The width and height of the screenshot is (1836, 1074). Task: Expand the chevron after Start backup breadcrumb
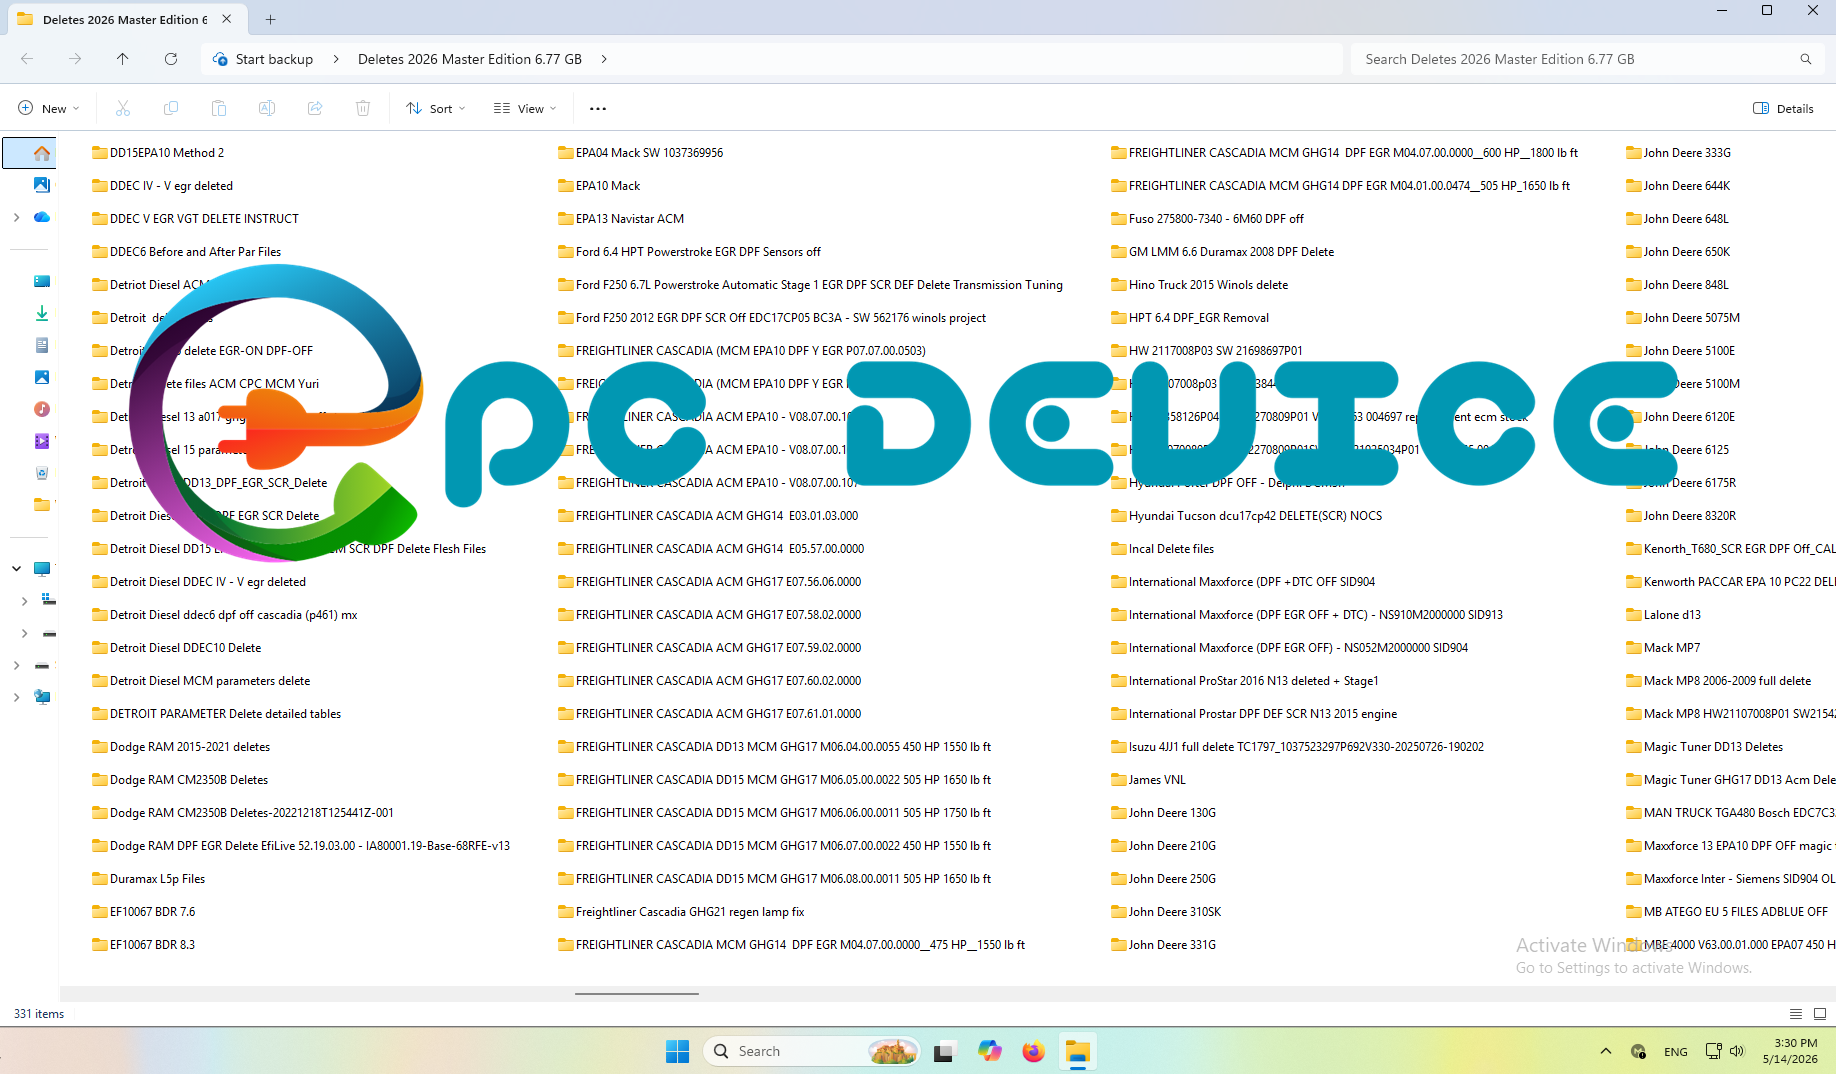tap(336, 59)
